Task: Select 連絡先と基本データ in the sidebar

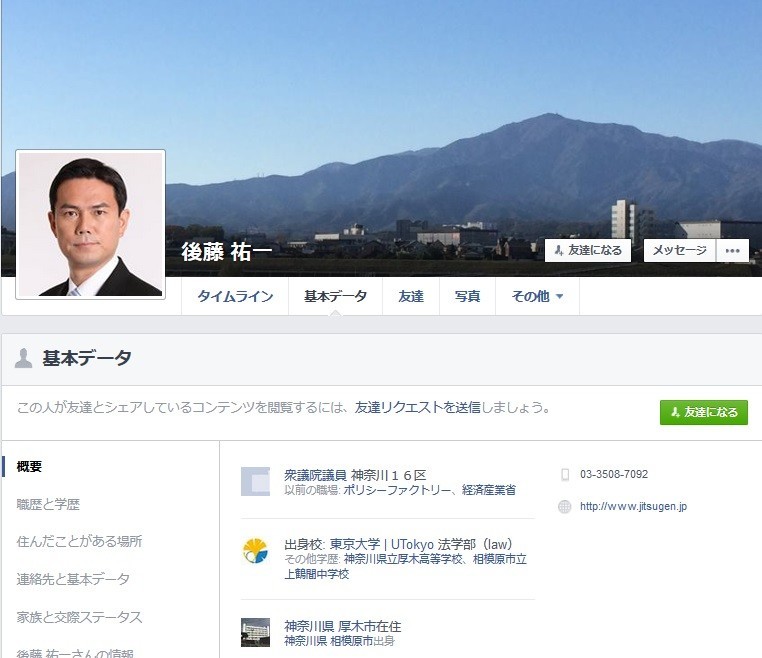Action: (73, 579)
